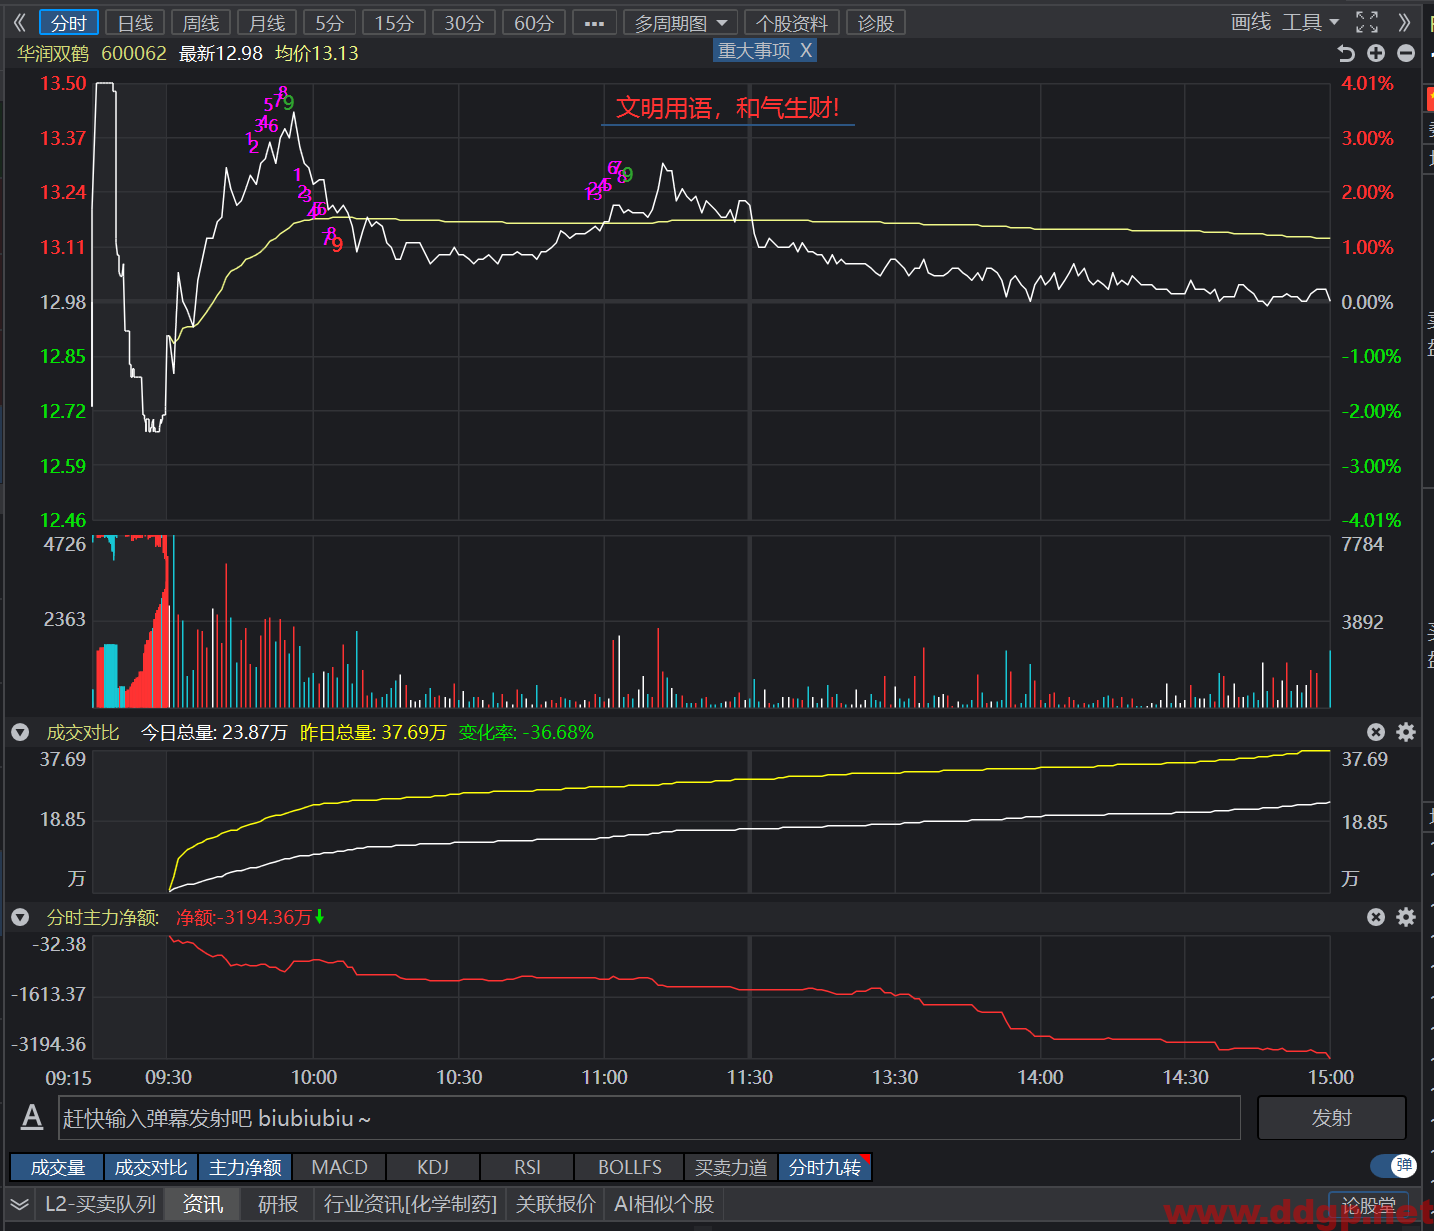Toggle the 分时九转 indicator
This screenshot has height=1231, width=1434.
pos(825,1167)
